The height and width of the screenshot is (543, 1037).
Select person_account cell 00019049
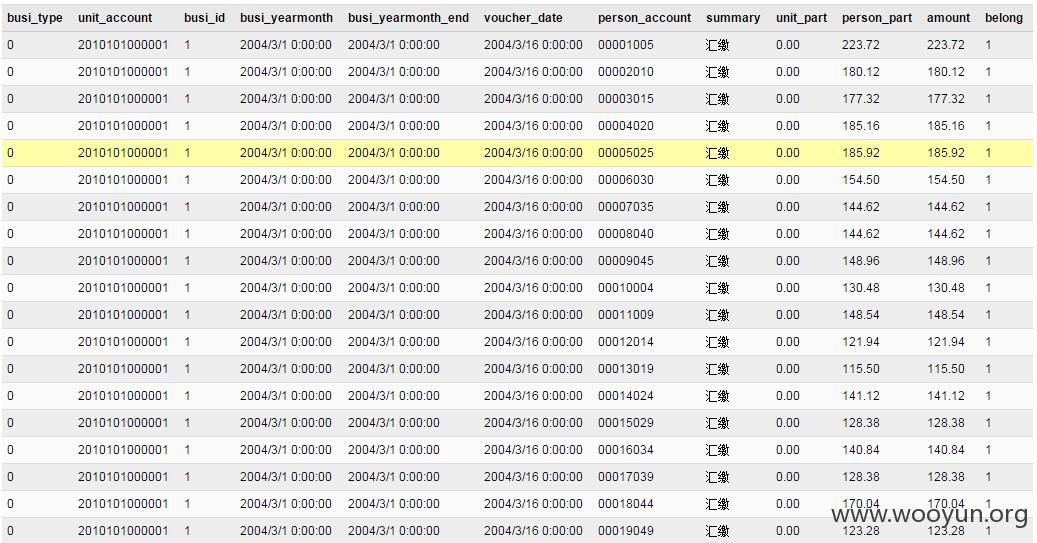(x=626, y=531)
